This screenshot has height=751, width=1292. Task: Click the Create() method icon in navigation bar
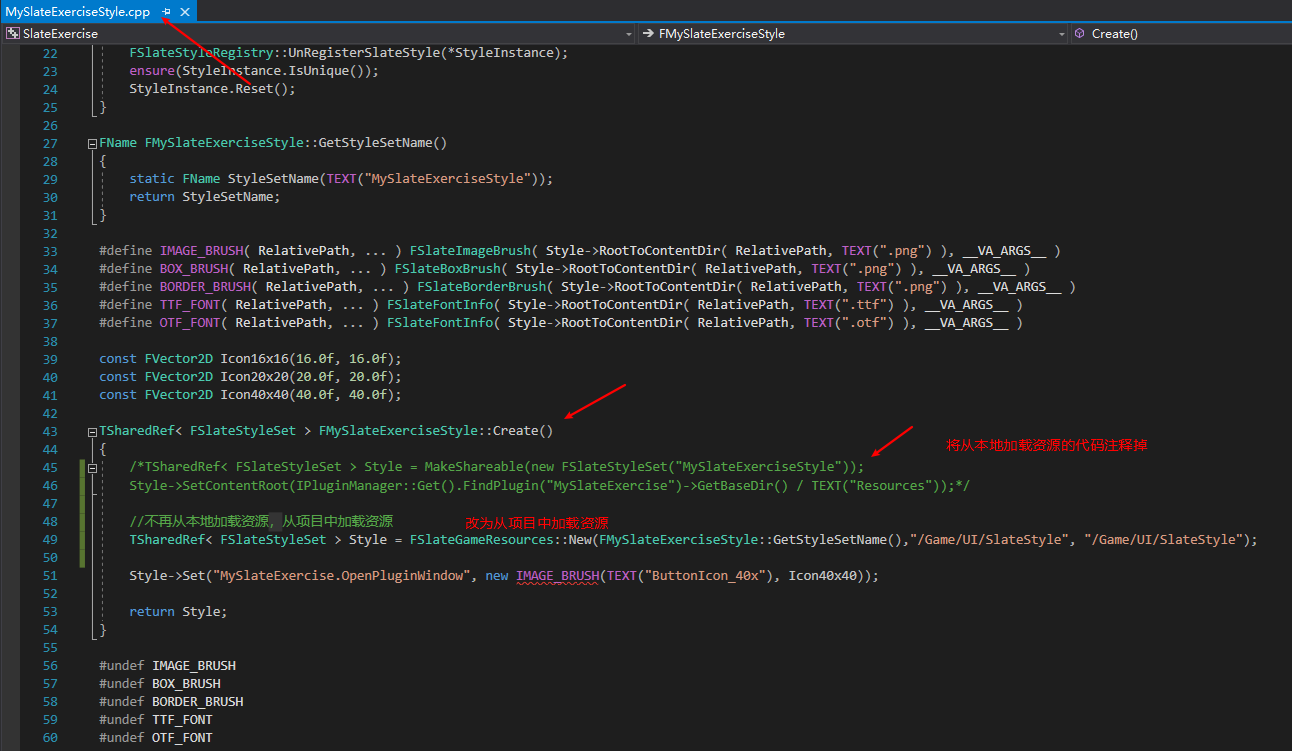coord(1080,33)
